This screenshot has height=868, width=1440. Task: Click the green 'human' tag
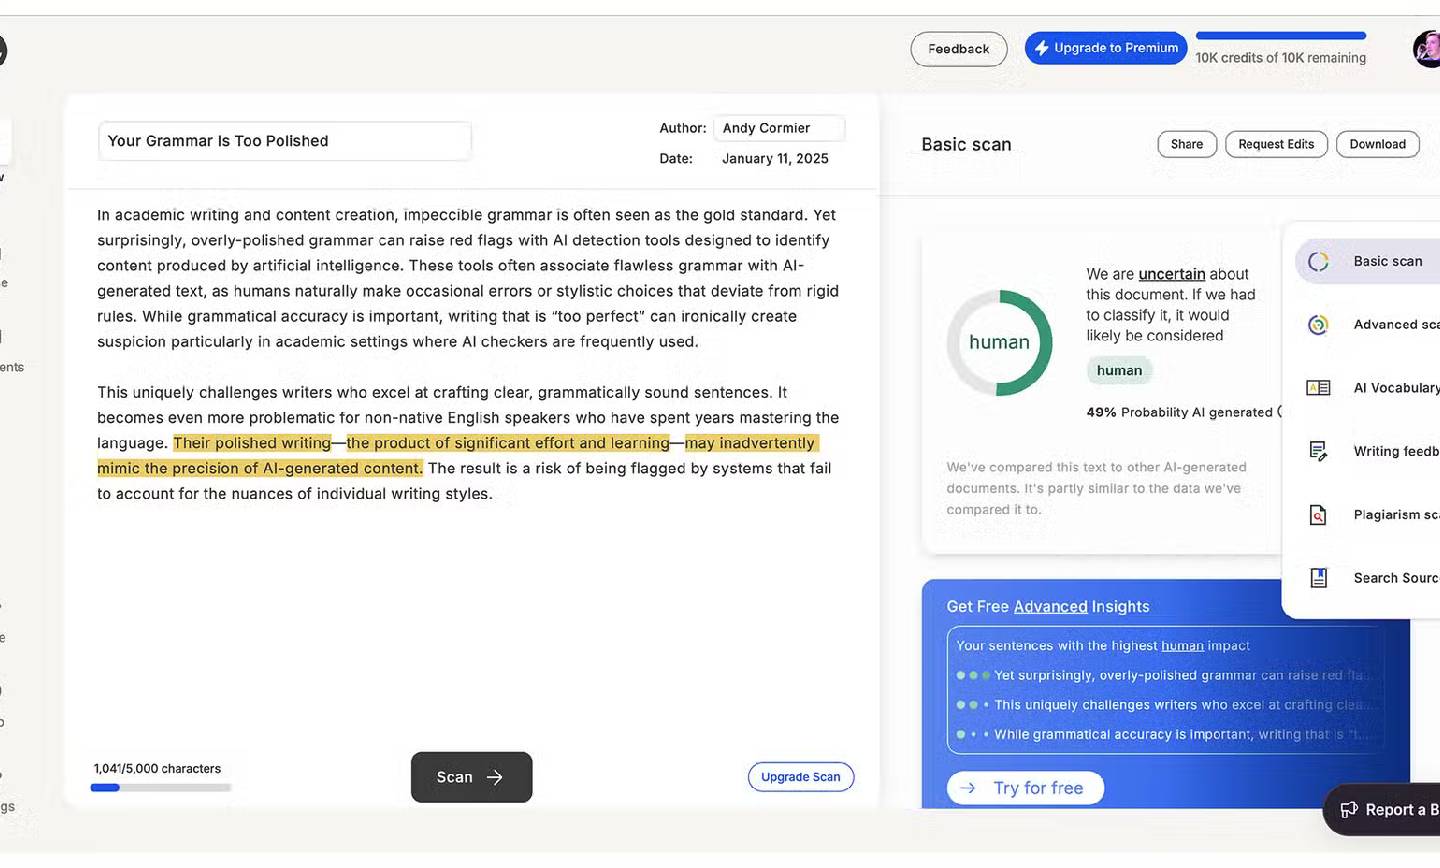[1119, 370]
